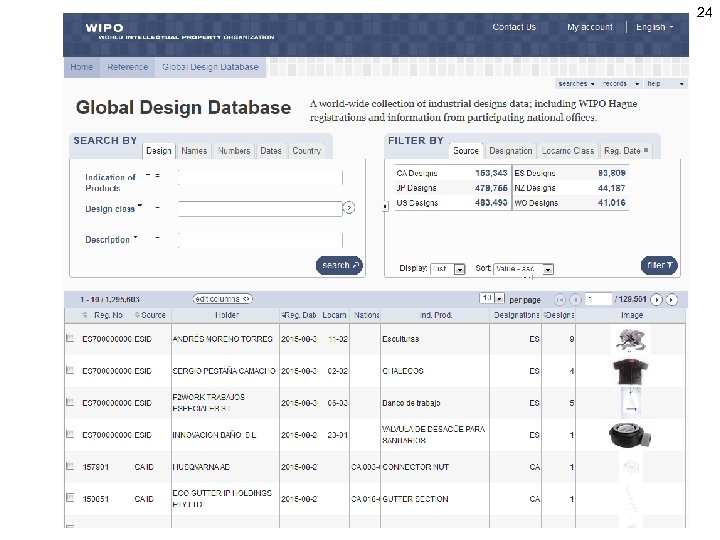The image size is (720, 540).
Task: Go to previous results page arrow
Action: 575,299
